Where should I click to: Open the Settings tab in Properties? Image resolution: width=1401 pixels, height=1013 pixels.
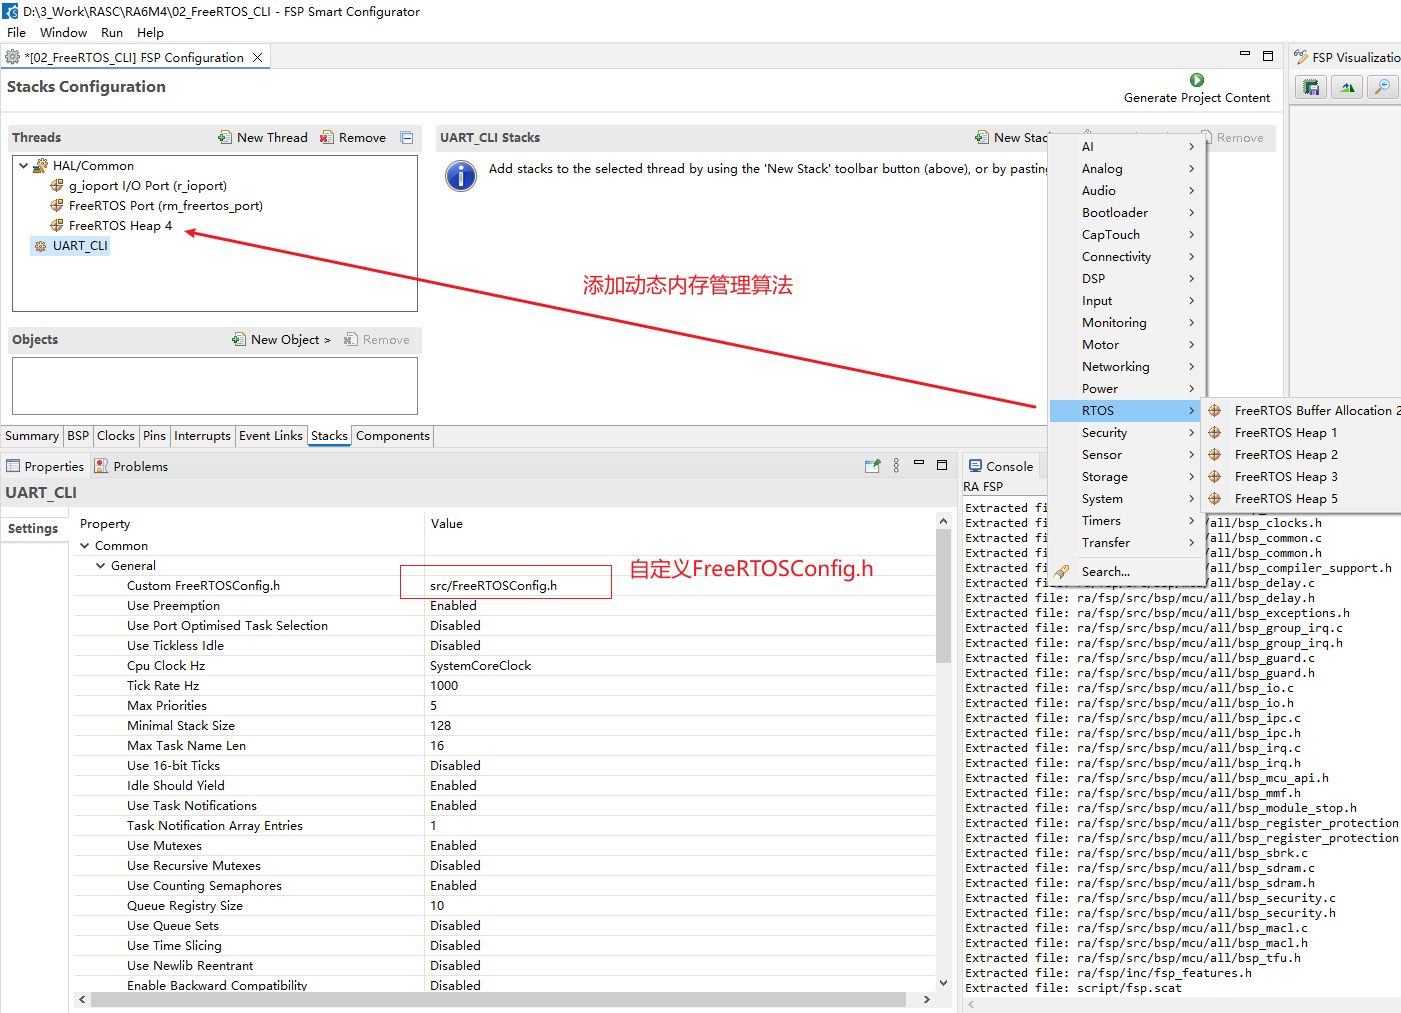(x=33, y=529)
